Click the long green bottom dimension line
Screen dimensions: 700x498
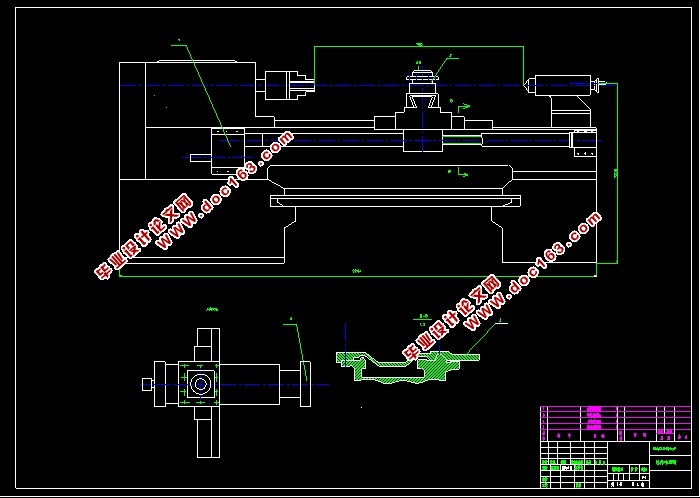[358, 276]
